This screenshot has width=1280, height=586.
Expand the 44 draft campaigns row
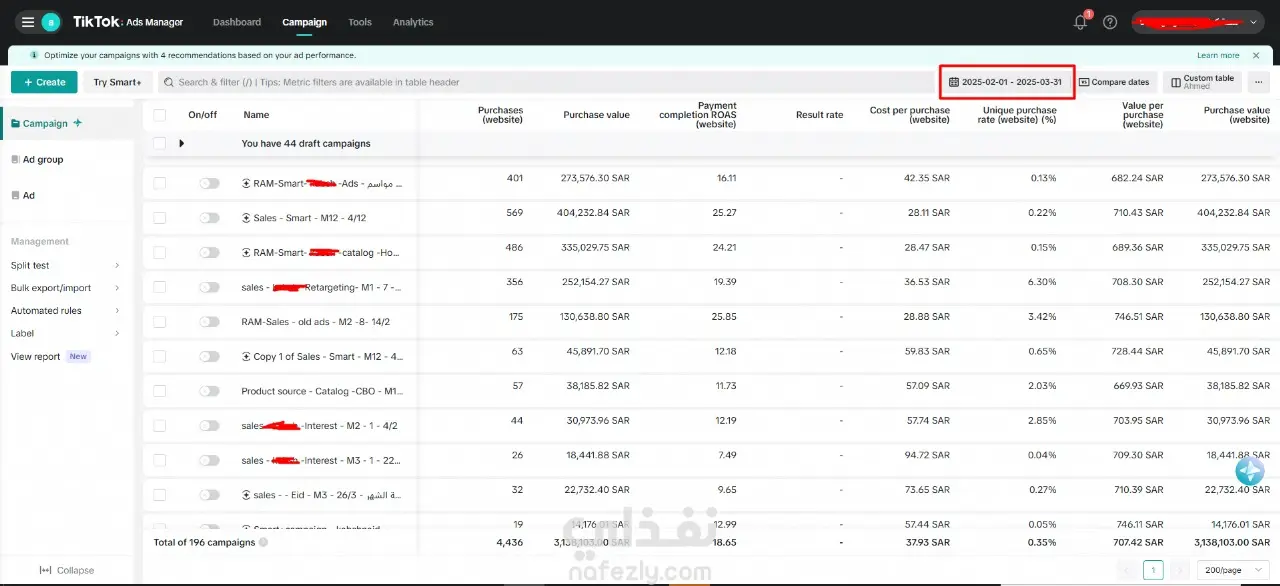(181, 143)
